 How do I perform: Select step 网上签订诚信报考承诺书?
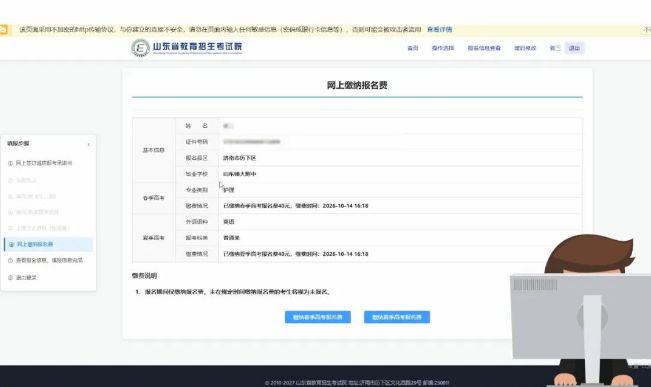click(x=44, y=163)
